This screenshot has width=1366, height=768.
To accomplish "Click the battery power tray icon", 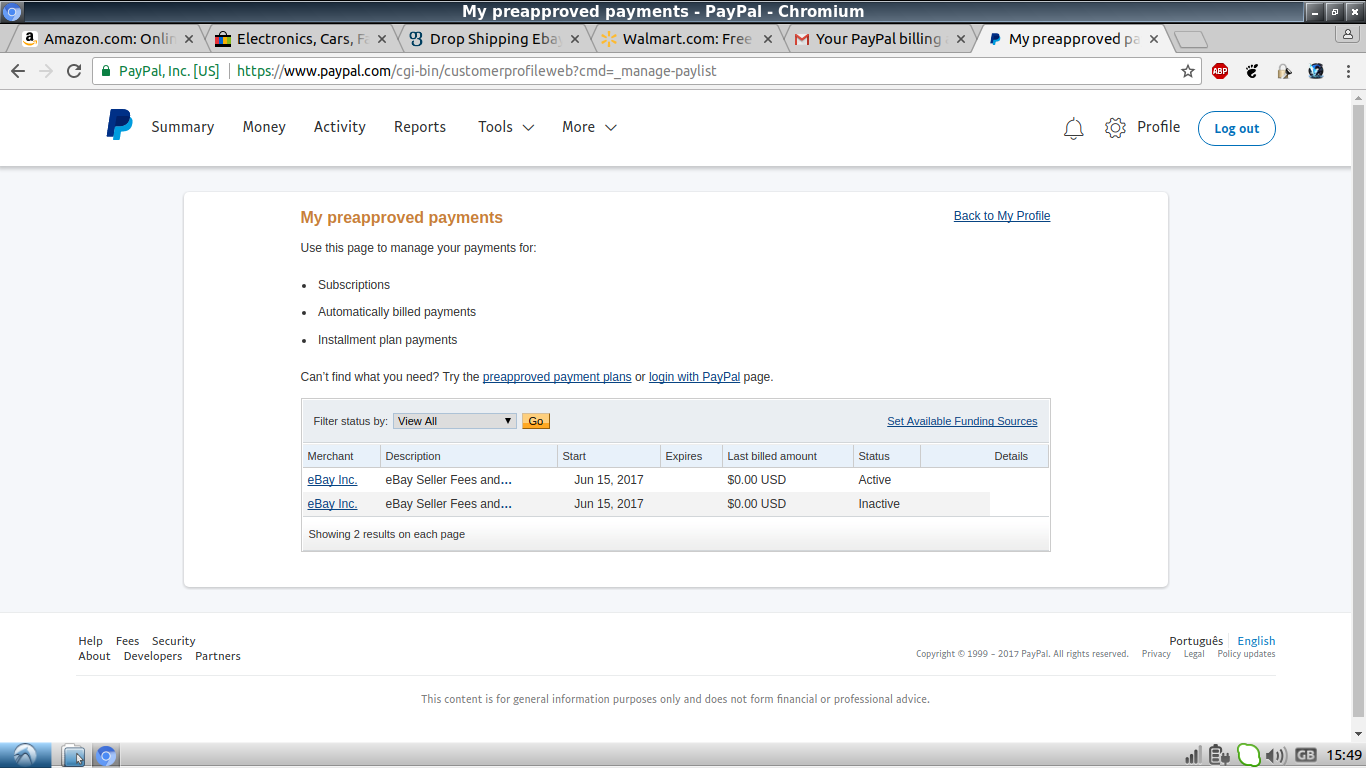I will click(x=1218, y=755).
